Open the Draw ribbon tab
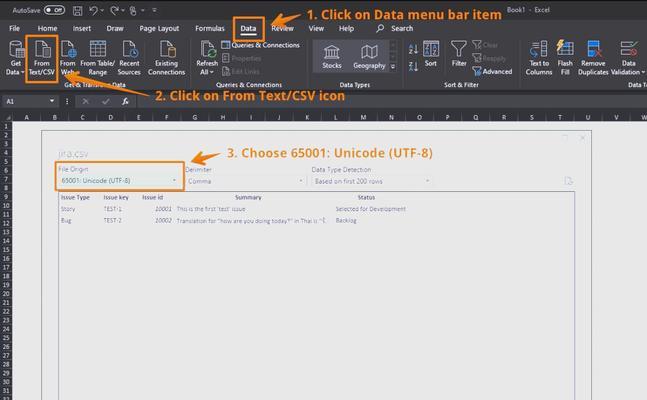 pos(115,28)
